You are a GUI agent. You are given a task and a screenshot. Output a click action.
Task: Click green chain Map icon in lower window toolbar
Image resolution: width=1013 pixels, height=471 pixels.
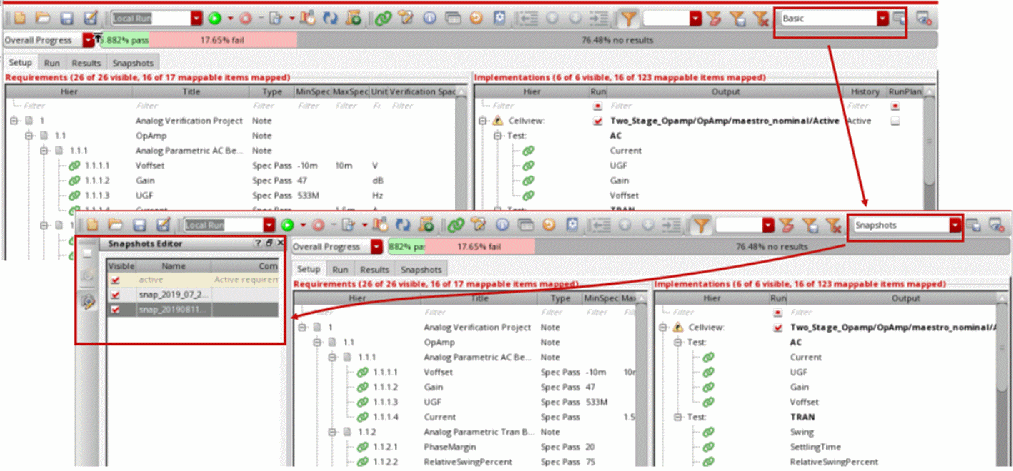[456, 225]
